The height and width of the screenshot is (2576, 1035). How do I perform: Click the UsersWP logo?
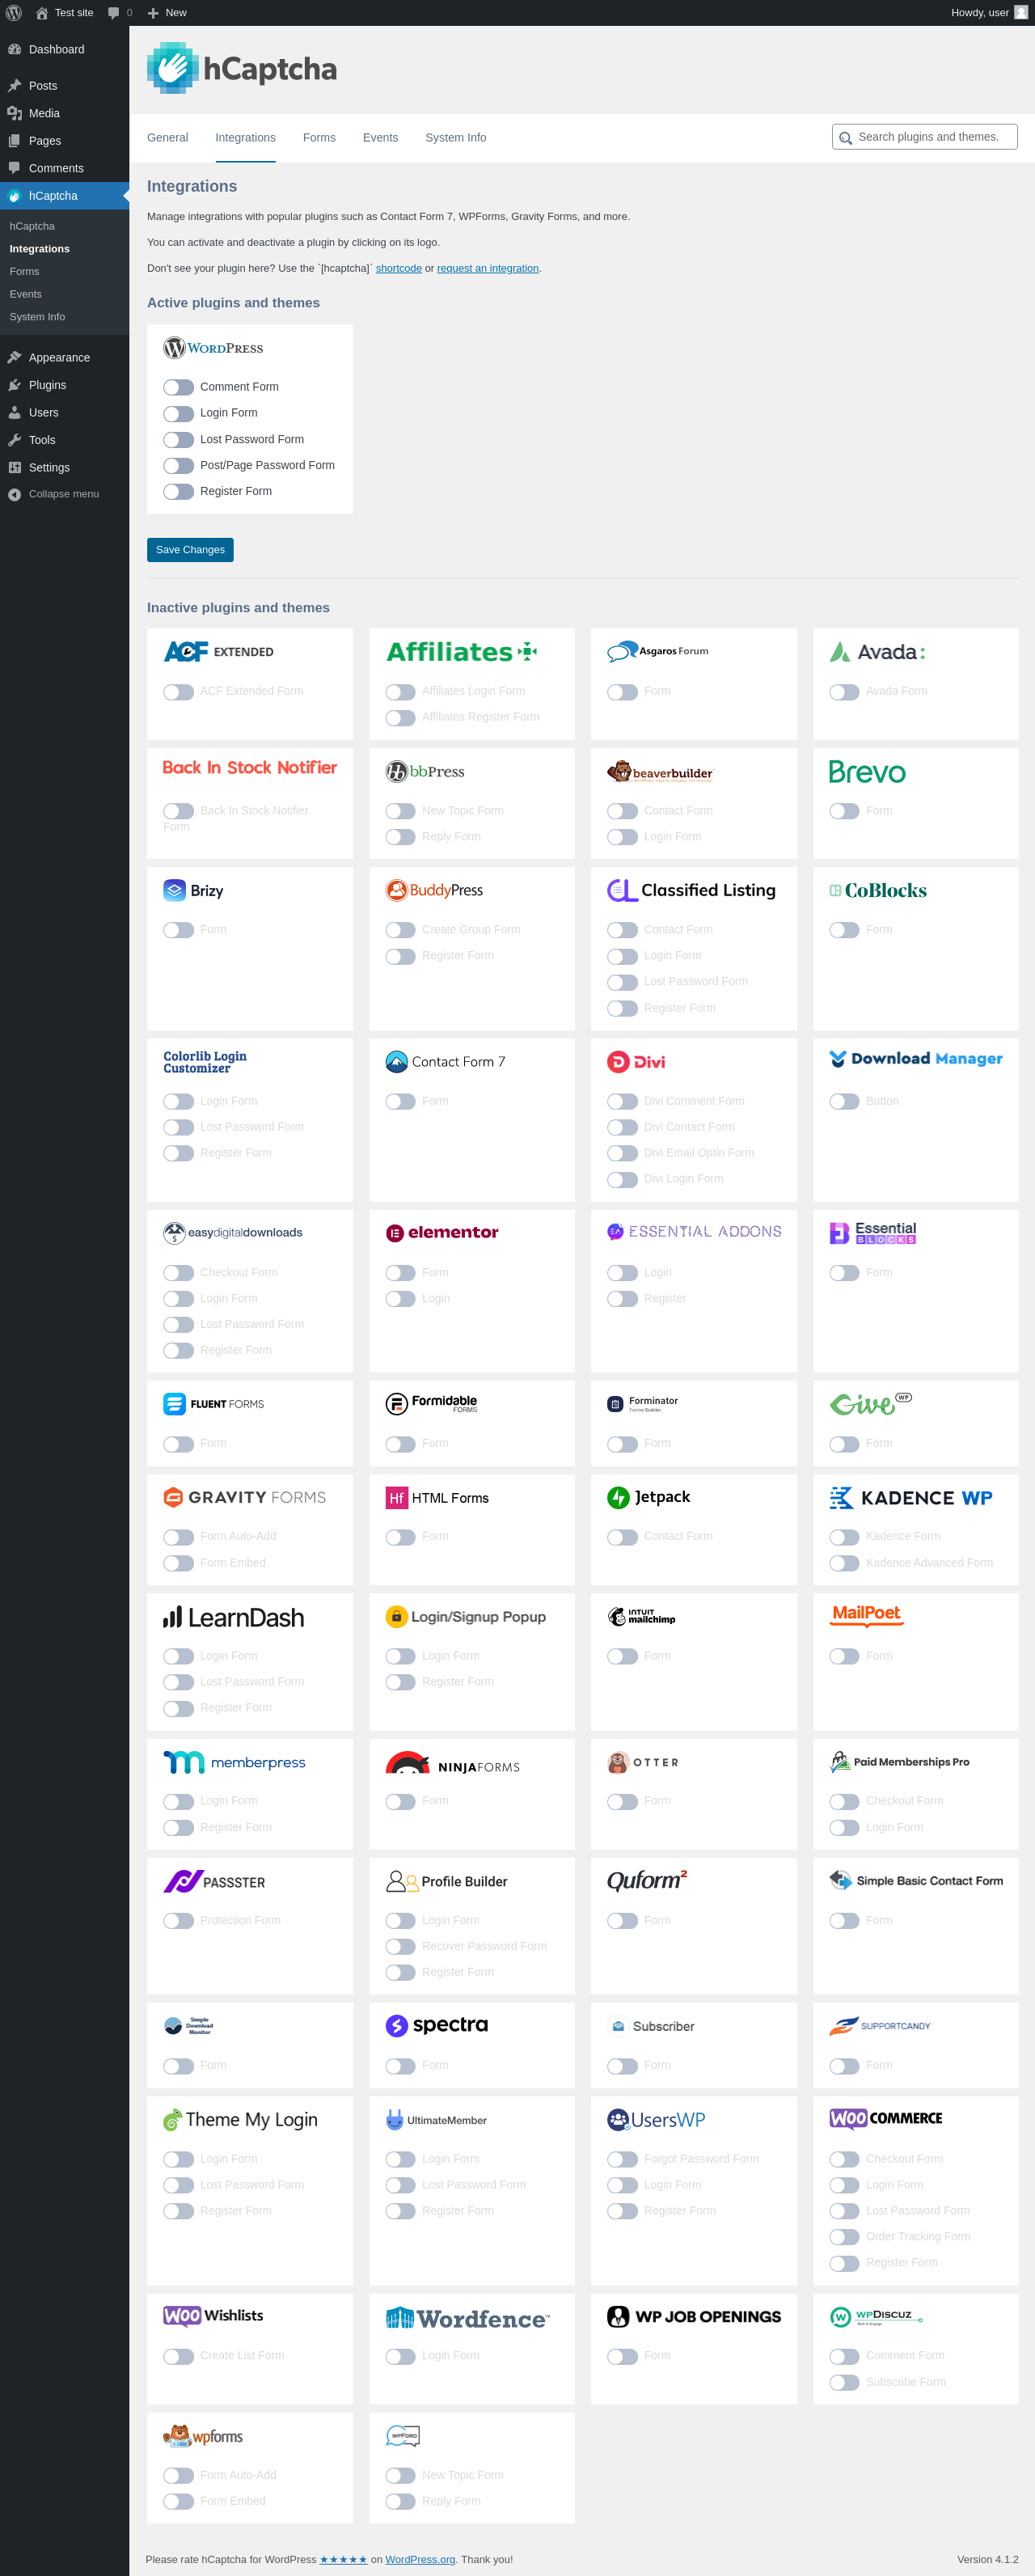pyautogui.click(x=656, y=2119)
